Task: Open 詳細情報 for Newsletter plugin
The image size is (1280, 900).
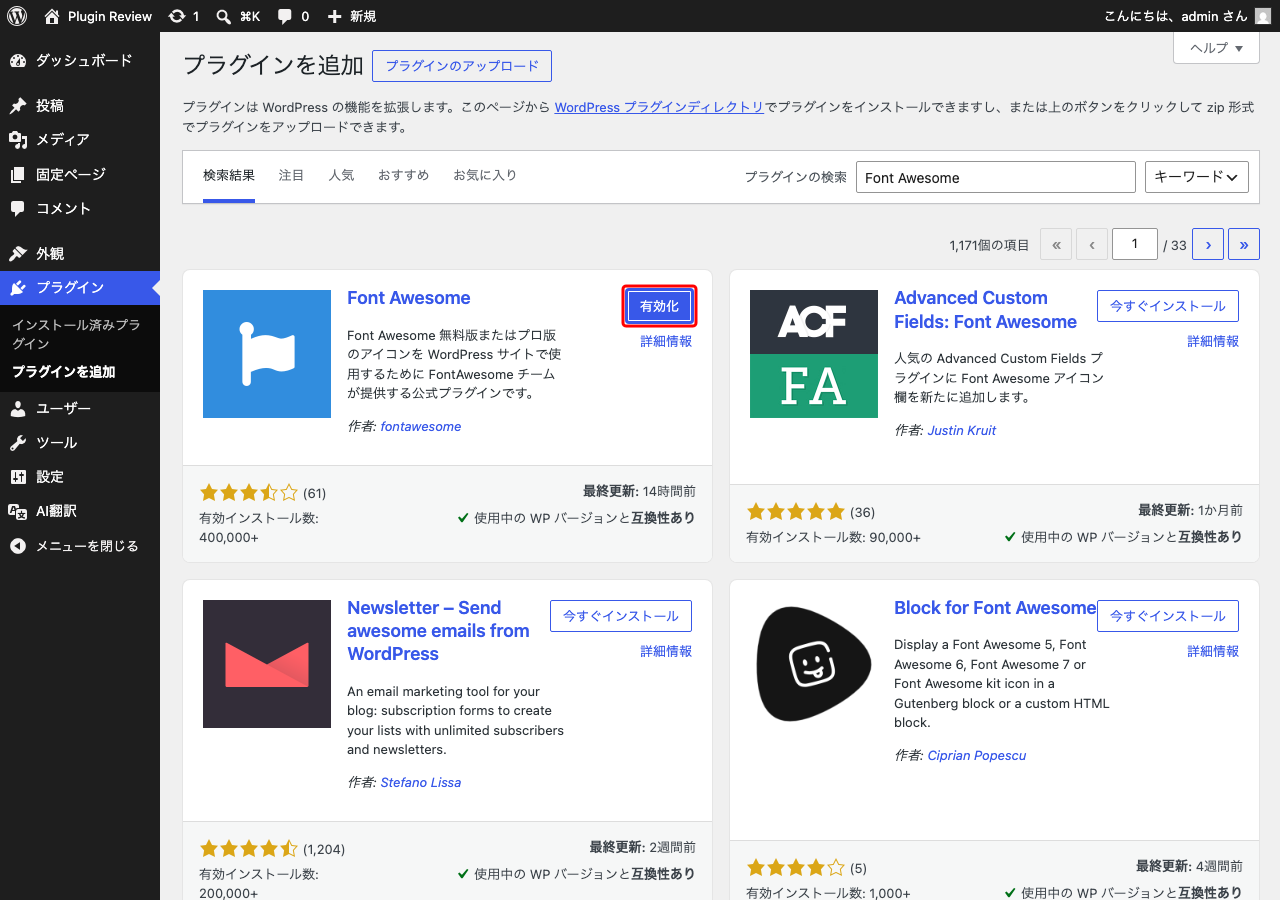Action: click(666, 651)
